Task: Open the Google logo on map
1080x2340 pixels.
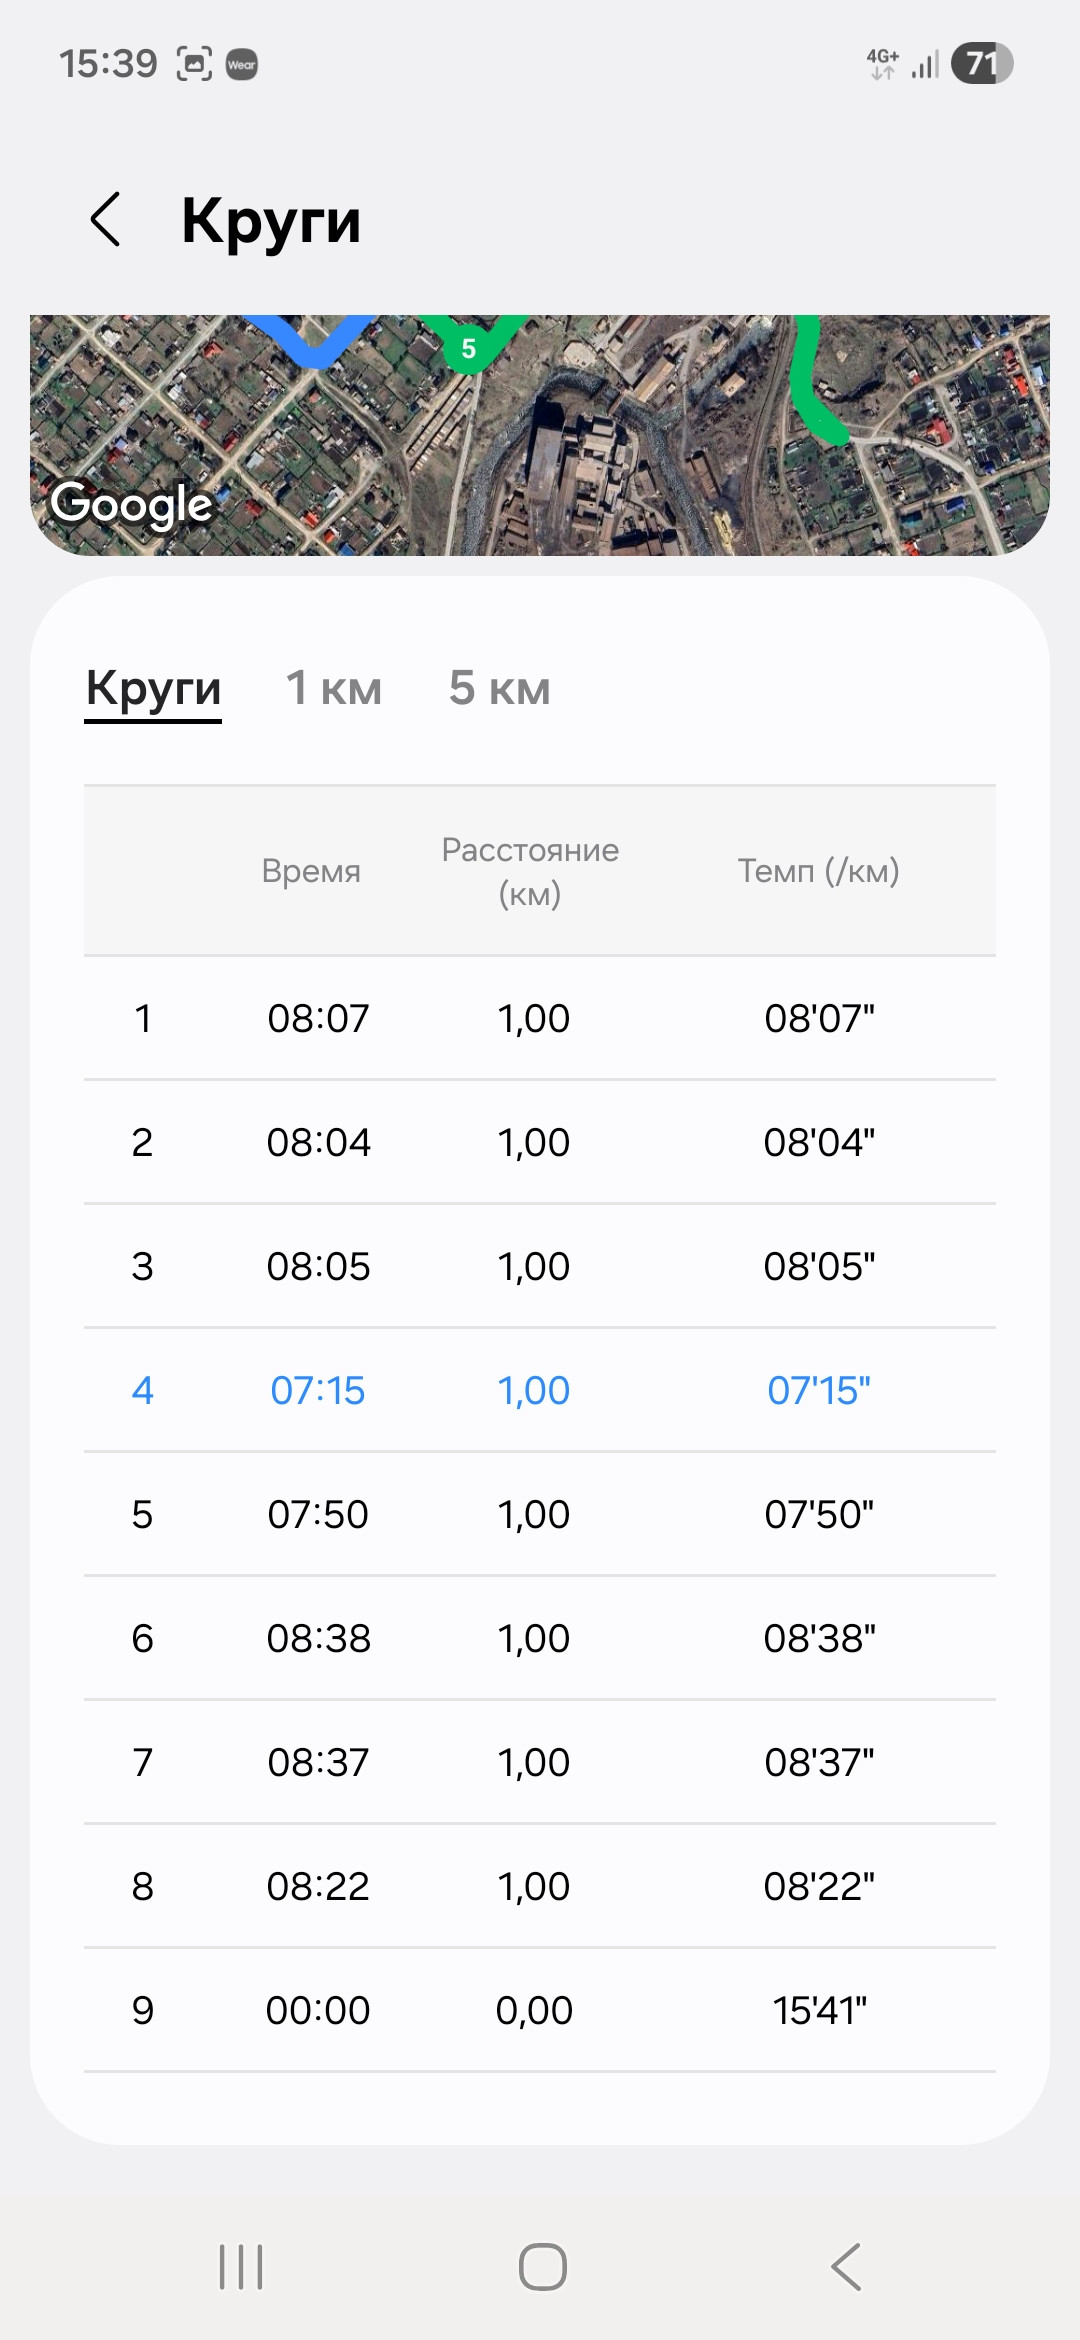Action: [x=131, y=504]
